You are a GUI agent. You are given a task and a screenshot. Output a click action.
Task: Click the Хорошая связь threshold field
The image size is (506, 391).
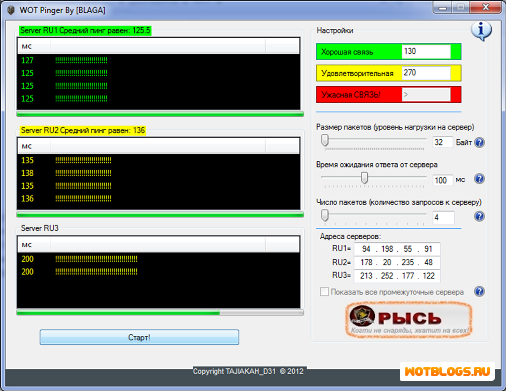click(426, 51)
